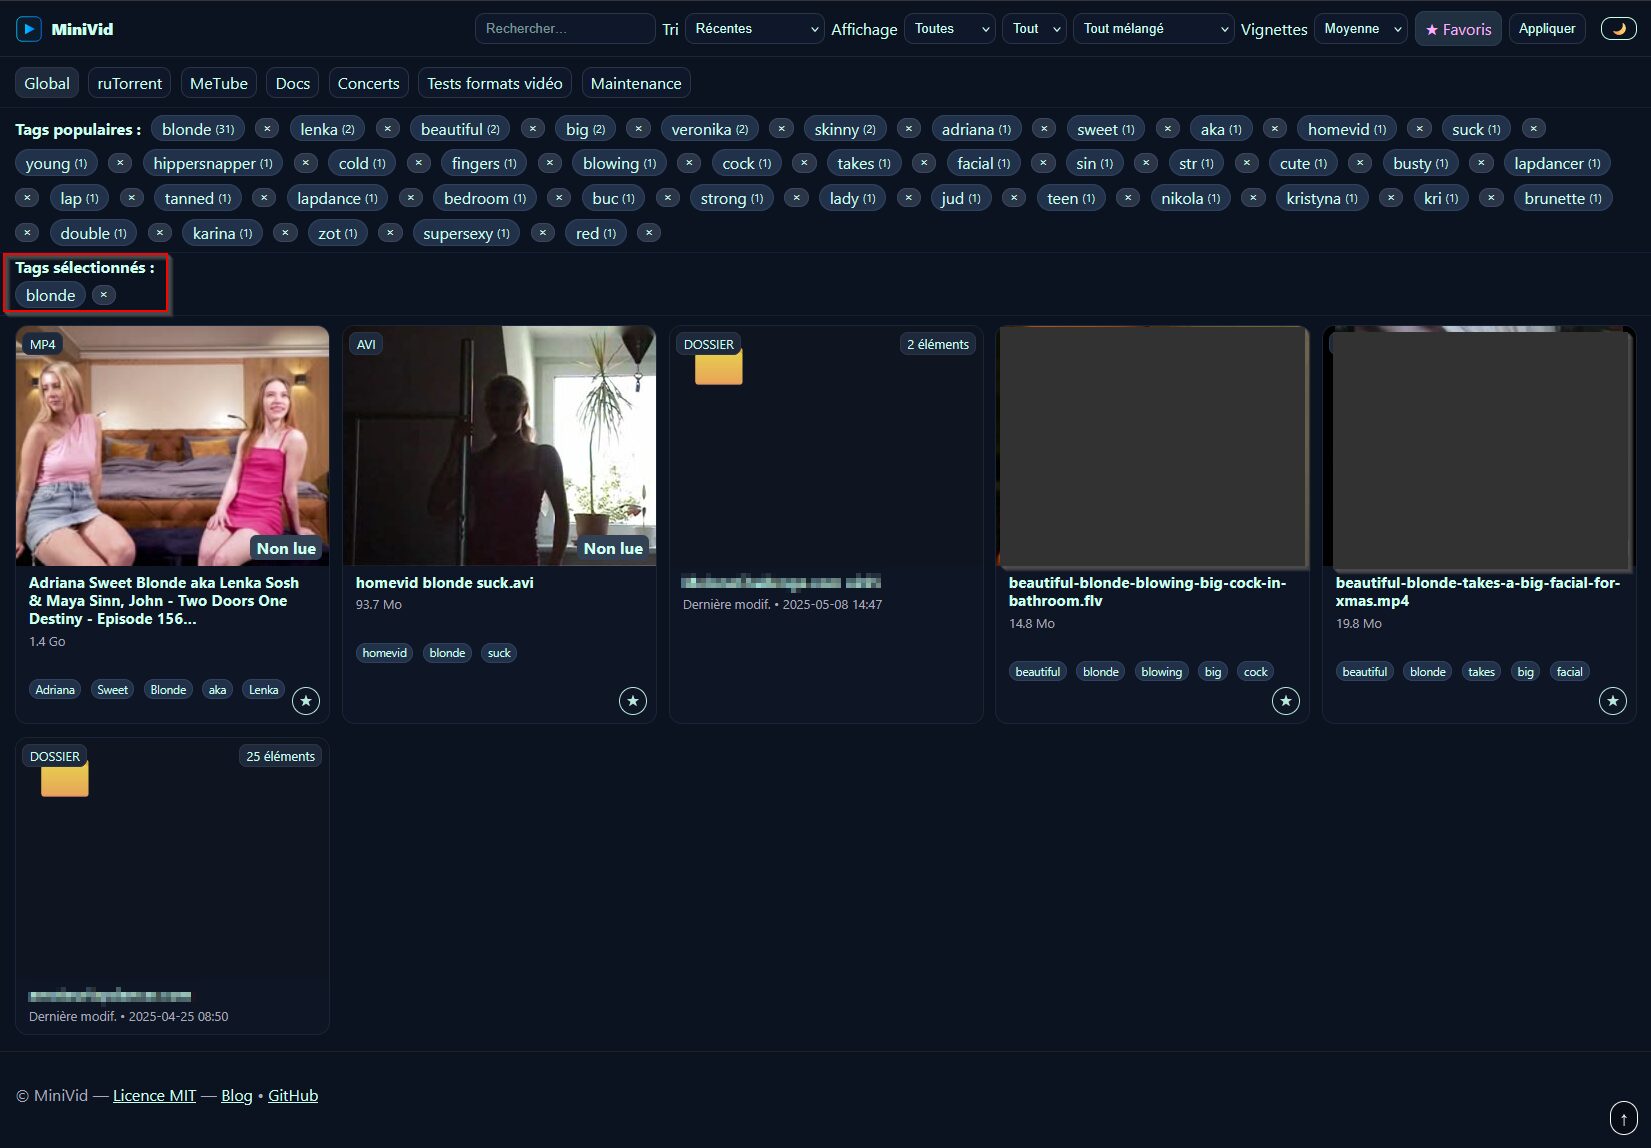Click the x next to hippersnapper (1) tag

tap(306, 163)
